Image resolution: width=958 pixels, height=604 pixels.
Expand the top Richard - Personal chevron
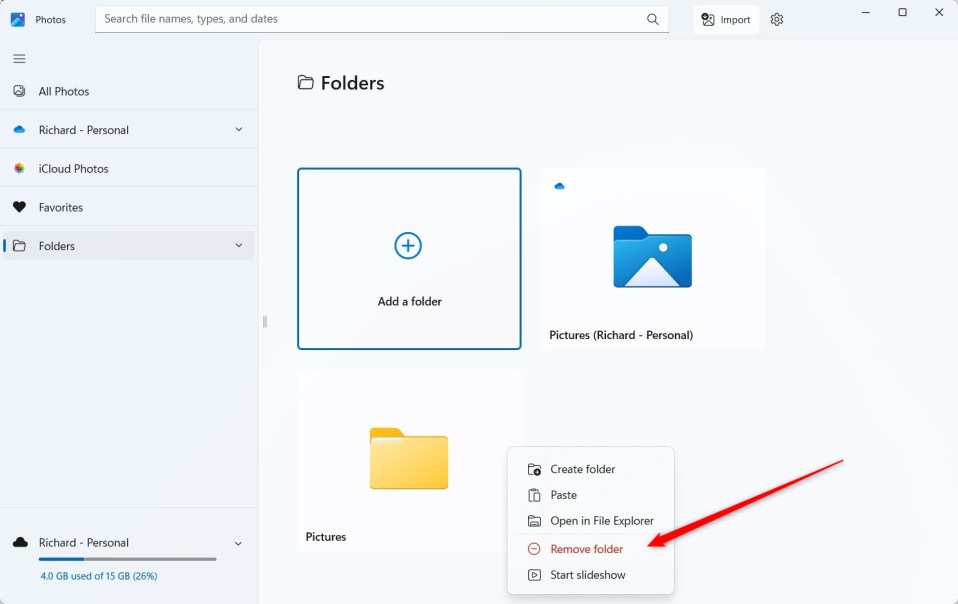coord(239,129)
